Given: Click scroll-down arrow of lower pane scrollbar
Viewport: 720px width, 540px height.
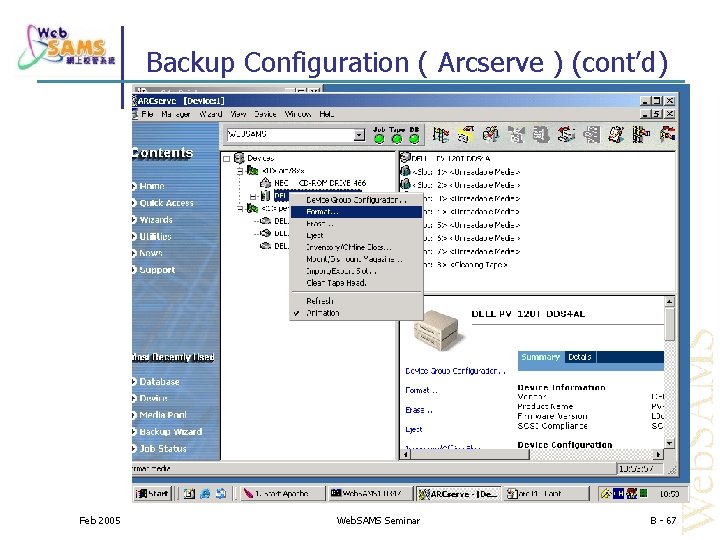Looking at the screenshot, I should click(x=669, y=444).
